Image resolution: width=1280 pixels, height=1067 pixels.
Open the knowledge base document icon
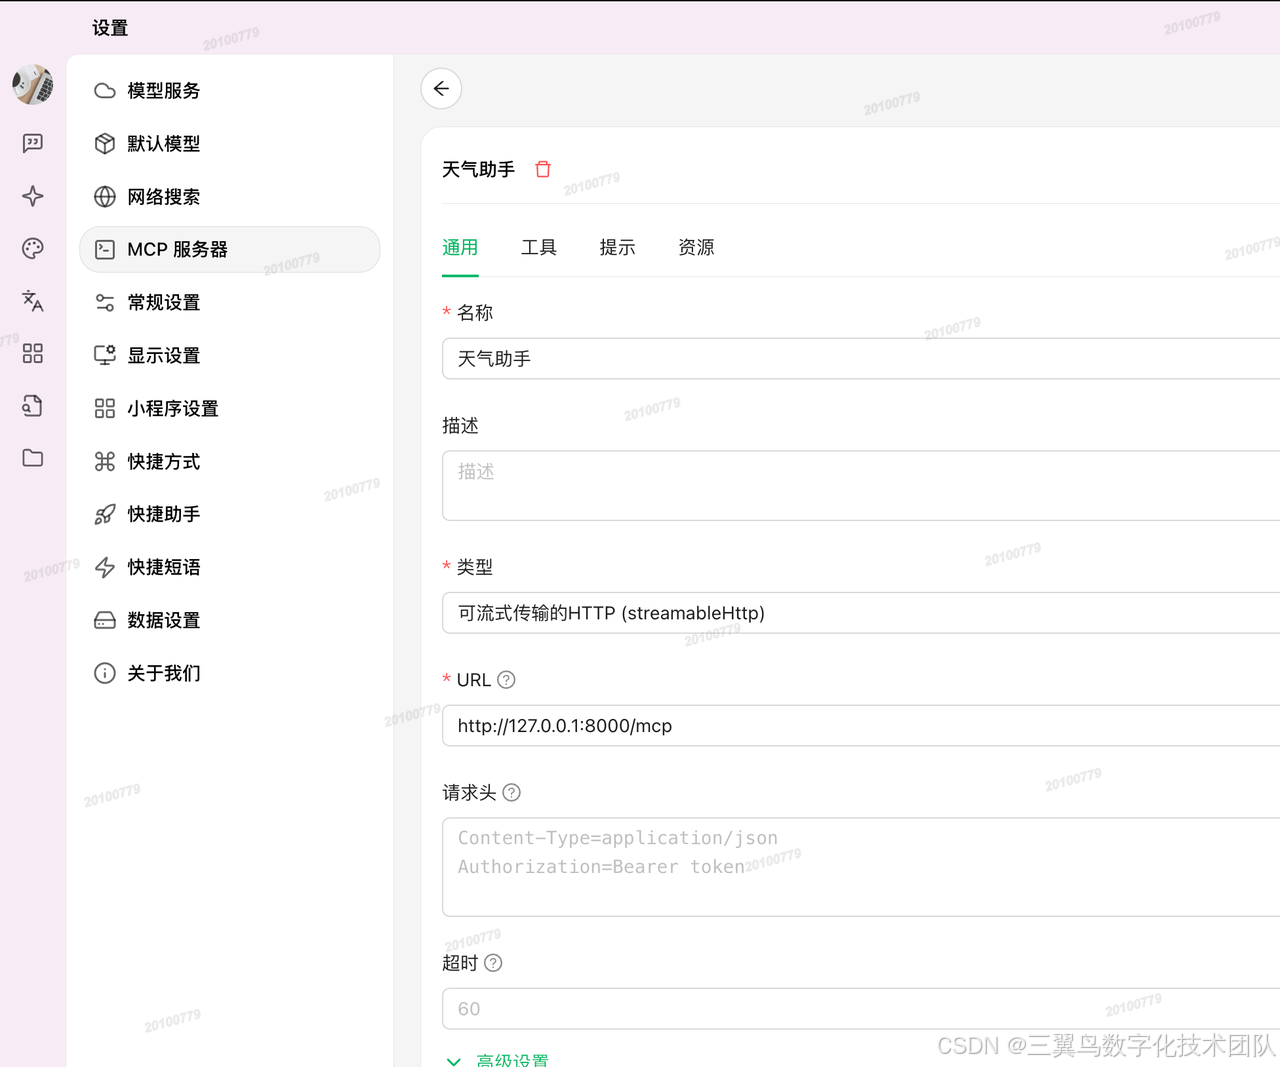coord(32,405)
